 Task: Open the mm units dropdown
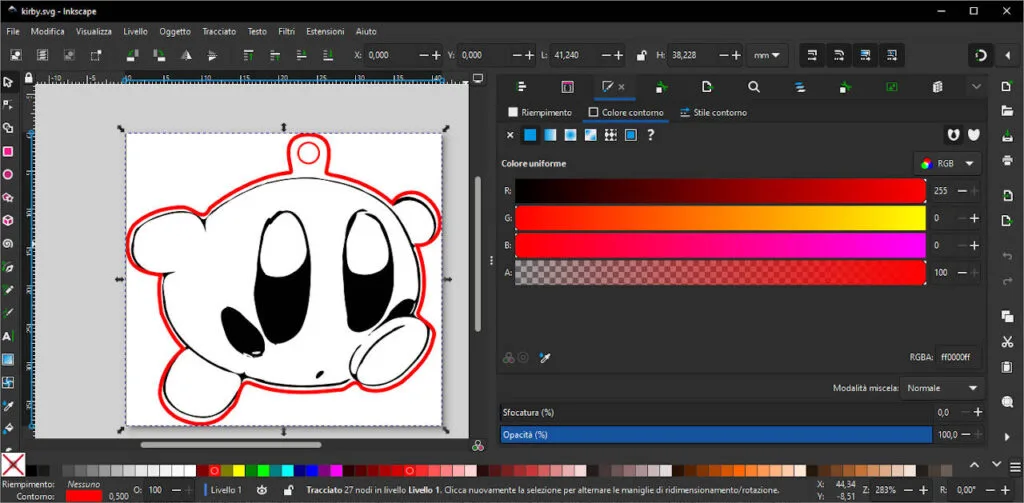767,56
